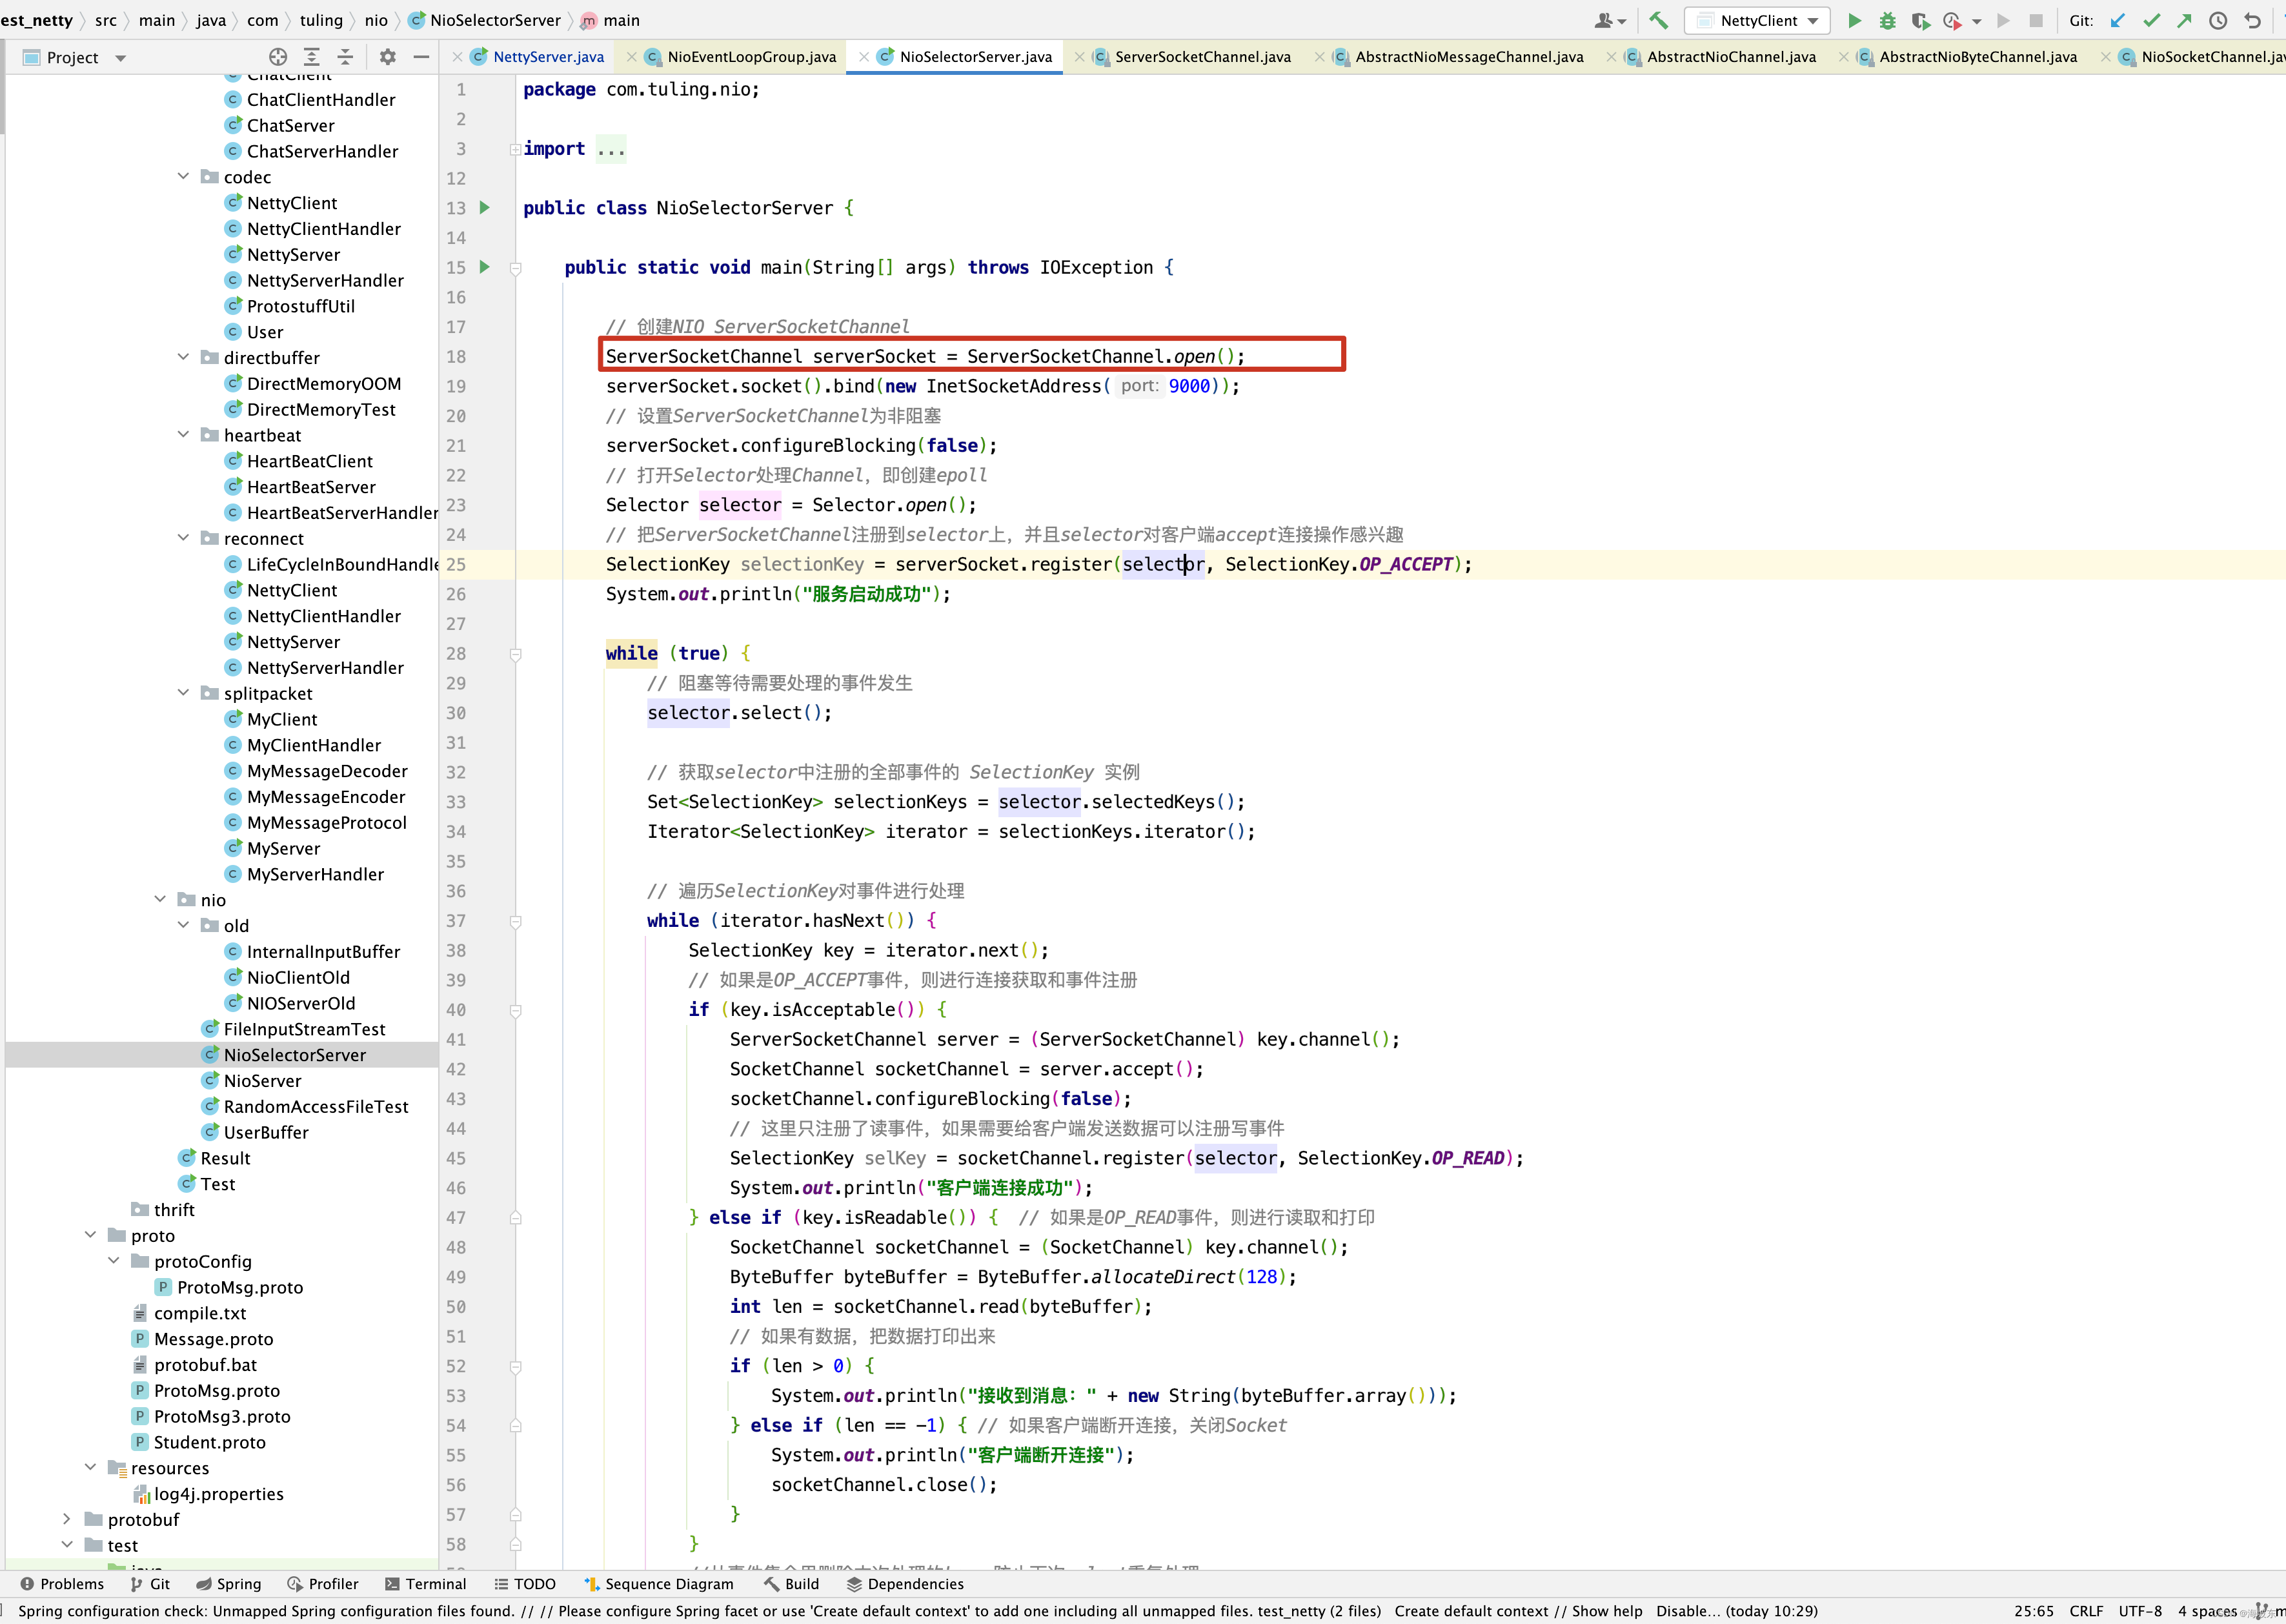2286x1624 pixels.
Task: Switch to the NettyServer.java tab
Action: tap(548, 57)
